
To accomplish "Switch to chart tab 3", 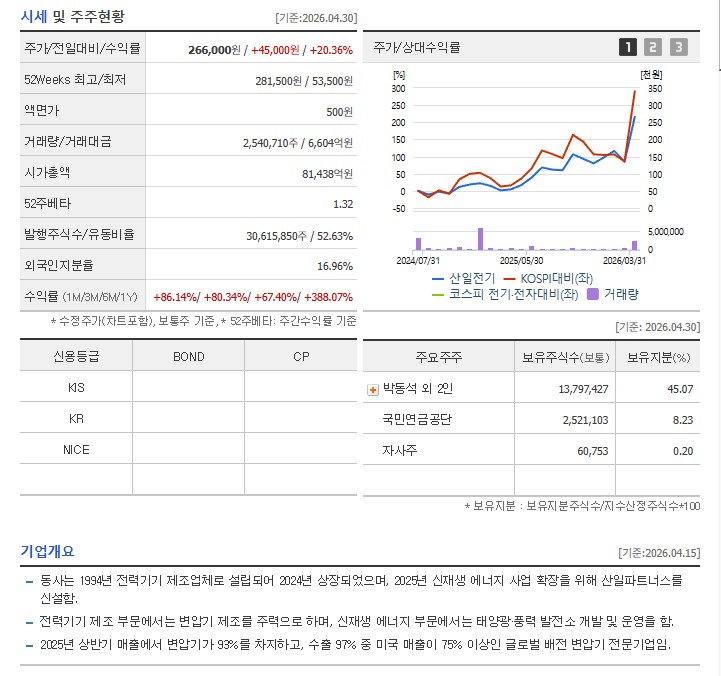I will 678,47.
